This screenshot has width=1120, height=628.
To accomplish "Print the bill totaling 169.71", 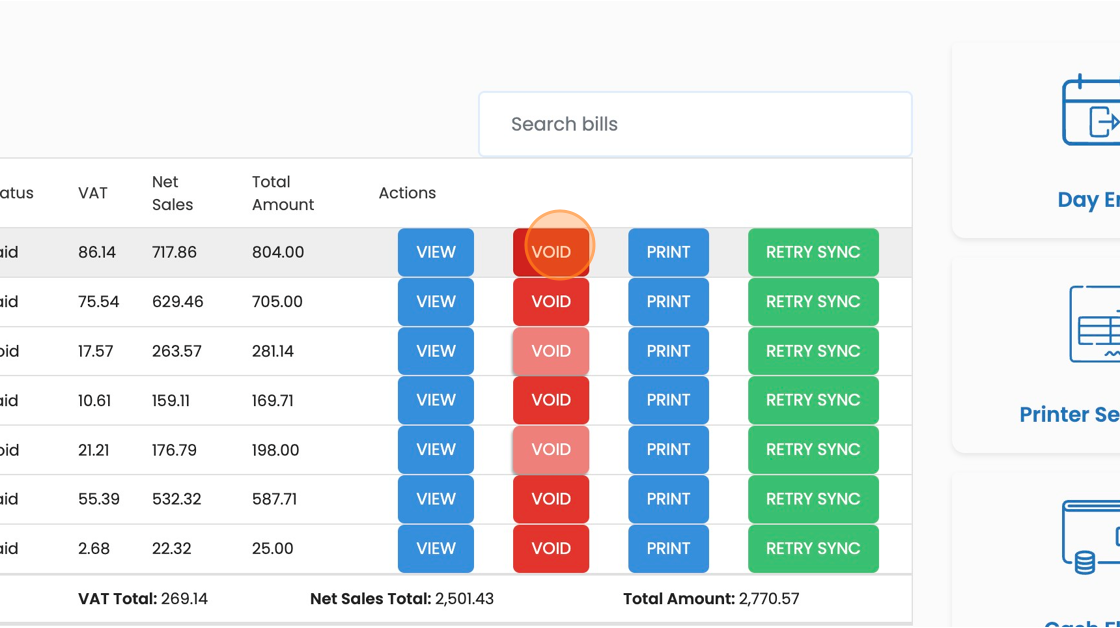I will click(x=669, y=400).
